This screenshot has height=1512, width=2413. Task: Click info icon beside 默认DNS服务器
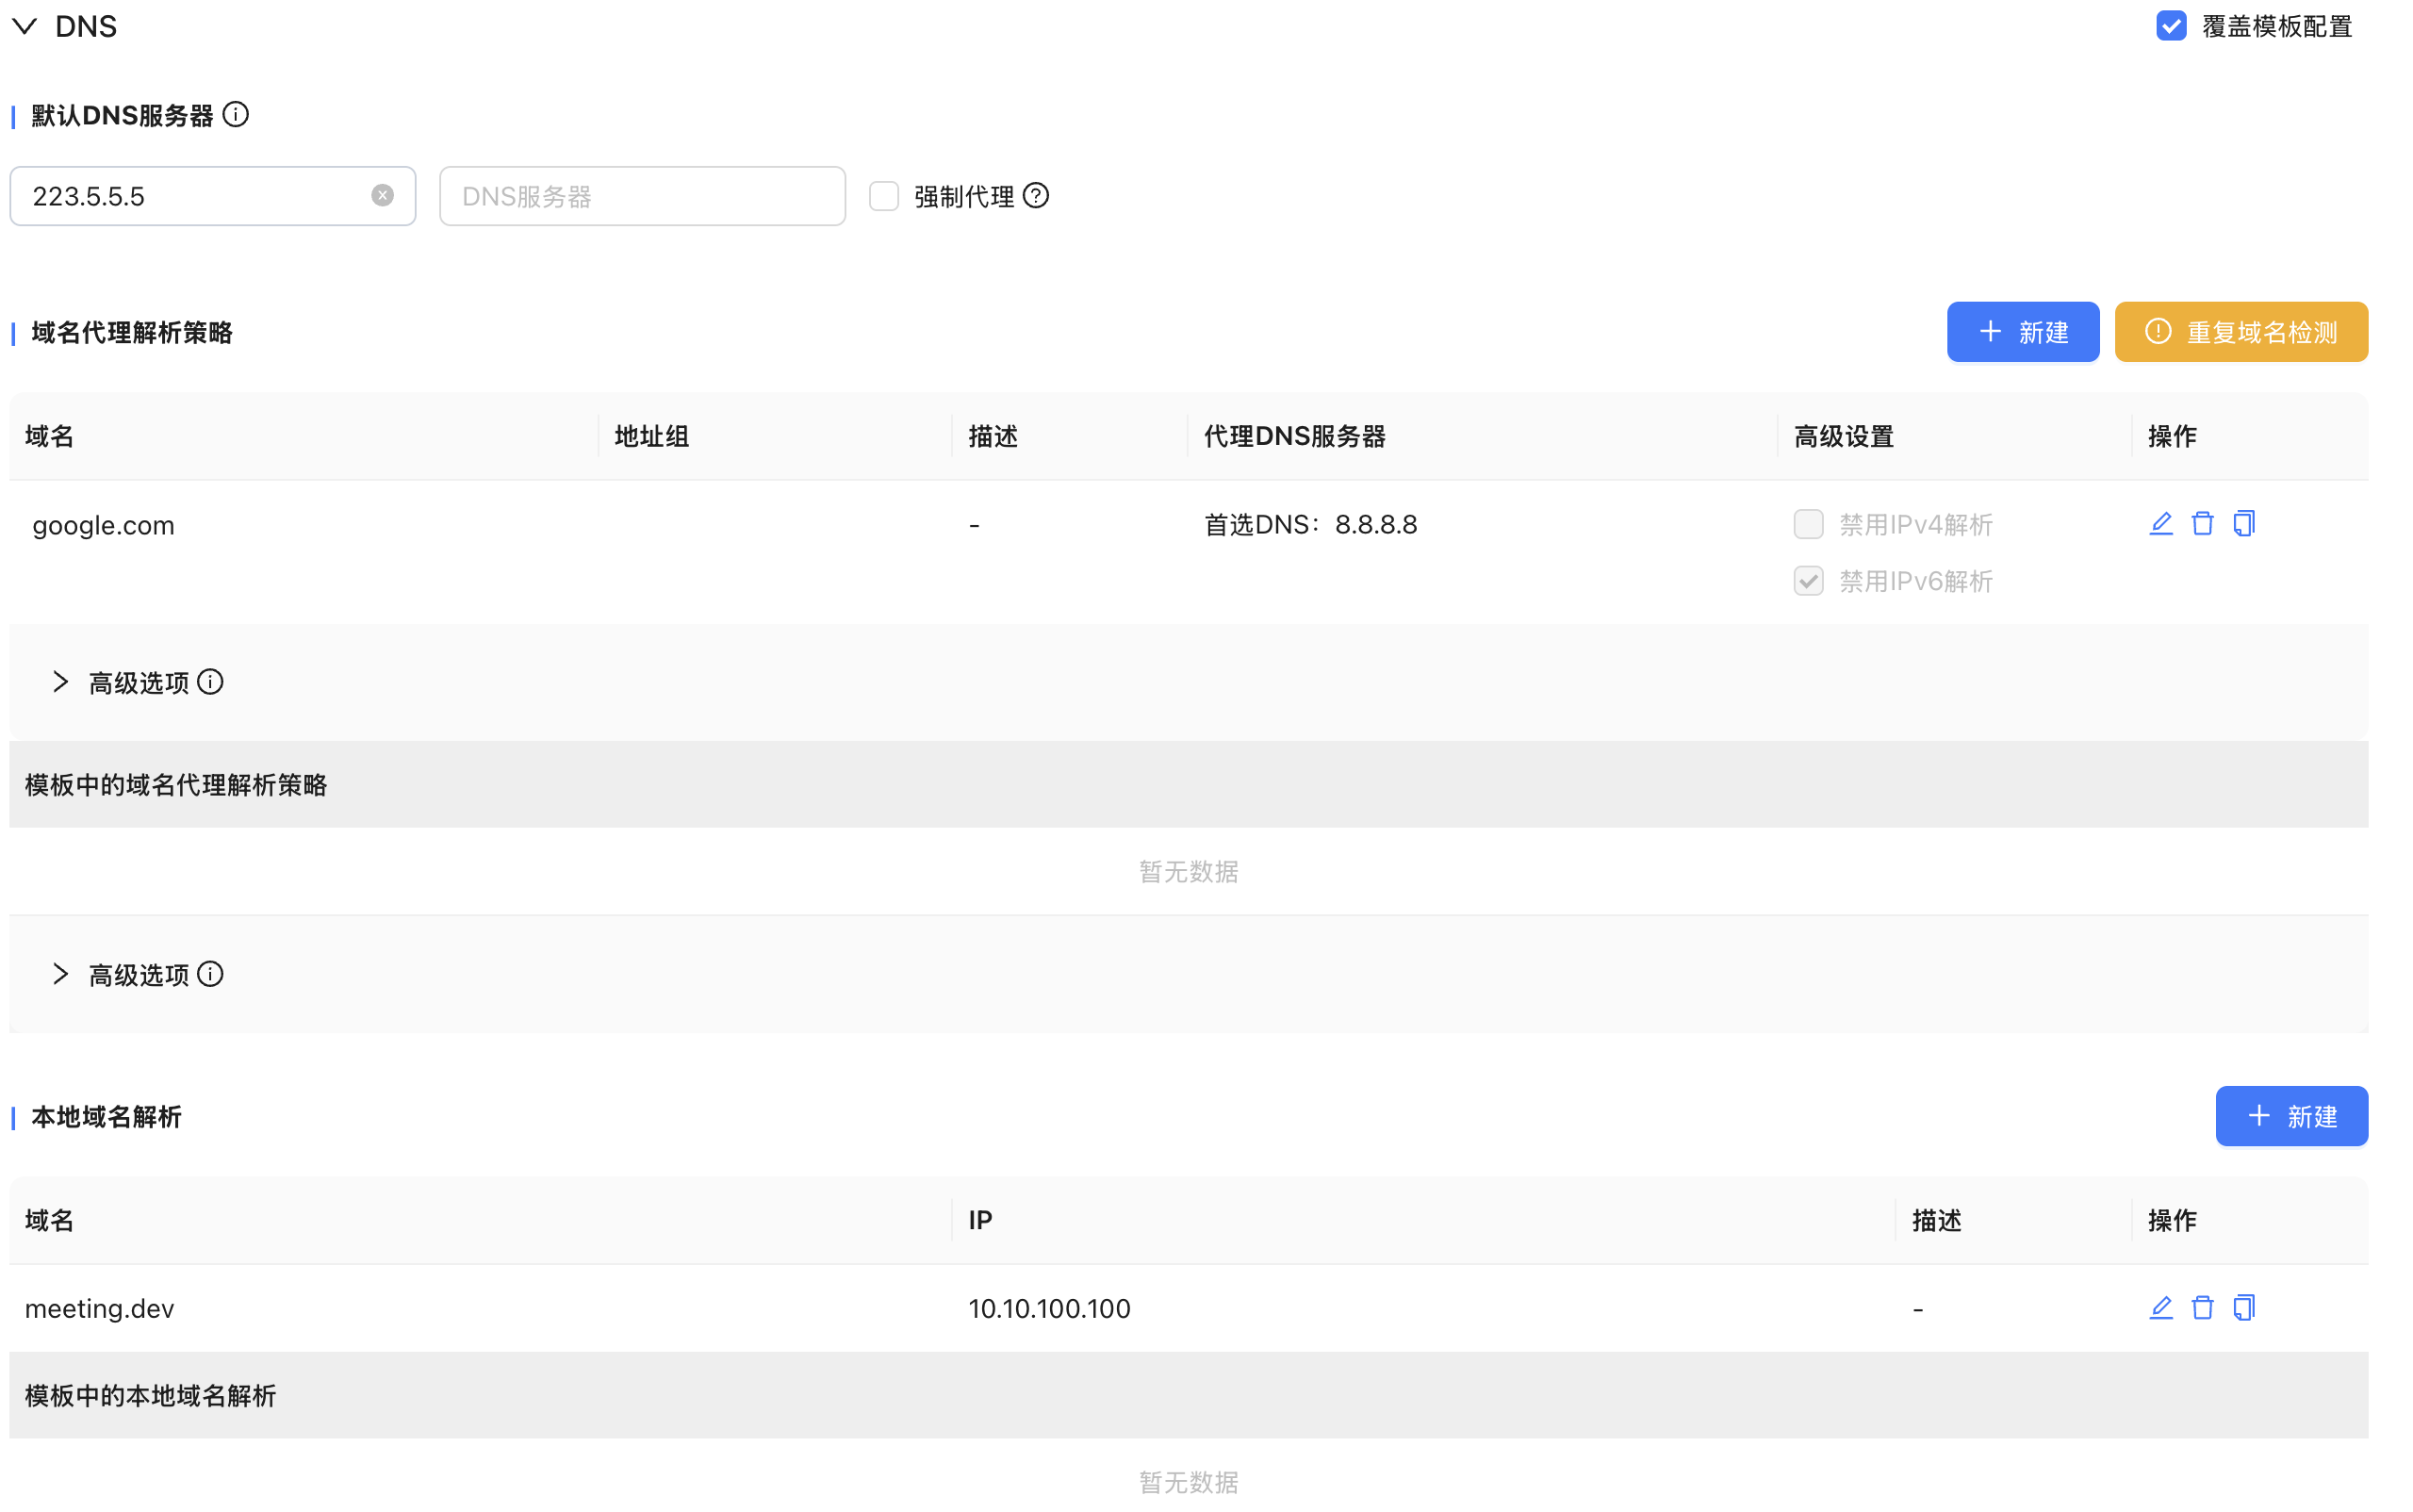click(236, 115)
